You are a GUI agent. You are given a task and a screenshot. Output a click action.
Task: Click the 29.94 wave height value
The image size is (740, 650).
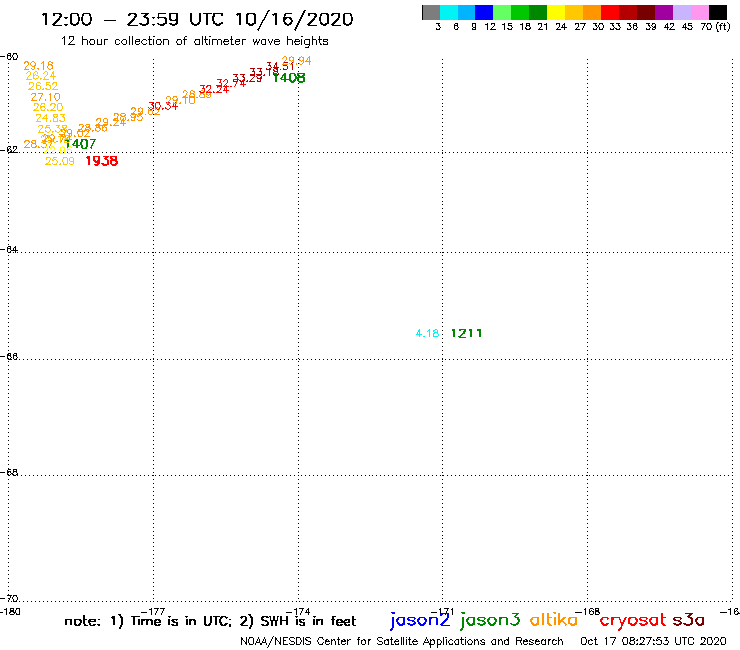pyautogui.click(x=296, y=60)
